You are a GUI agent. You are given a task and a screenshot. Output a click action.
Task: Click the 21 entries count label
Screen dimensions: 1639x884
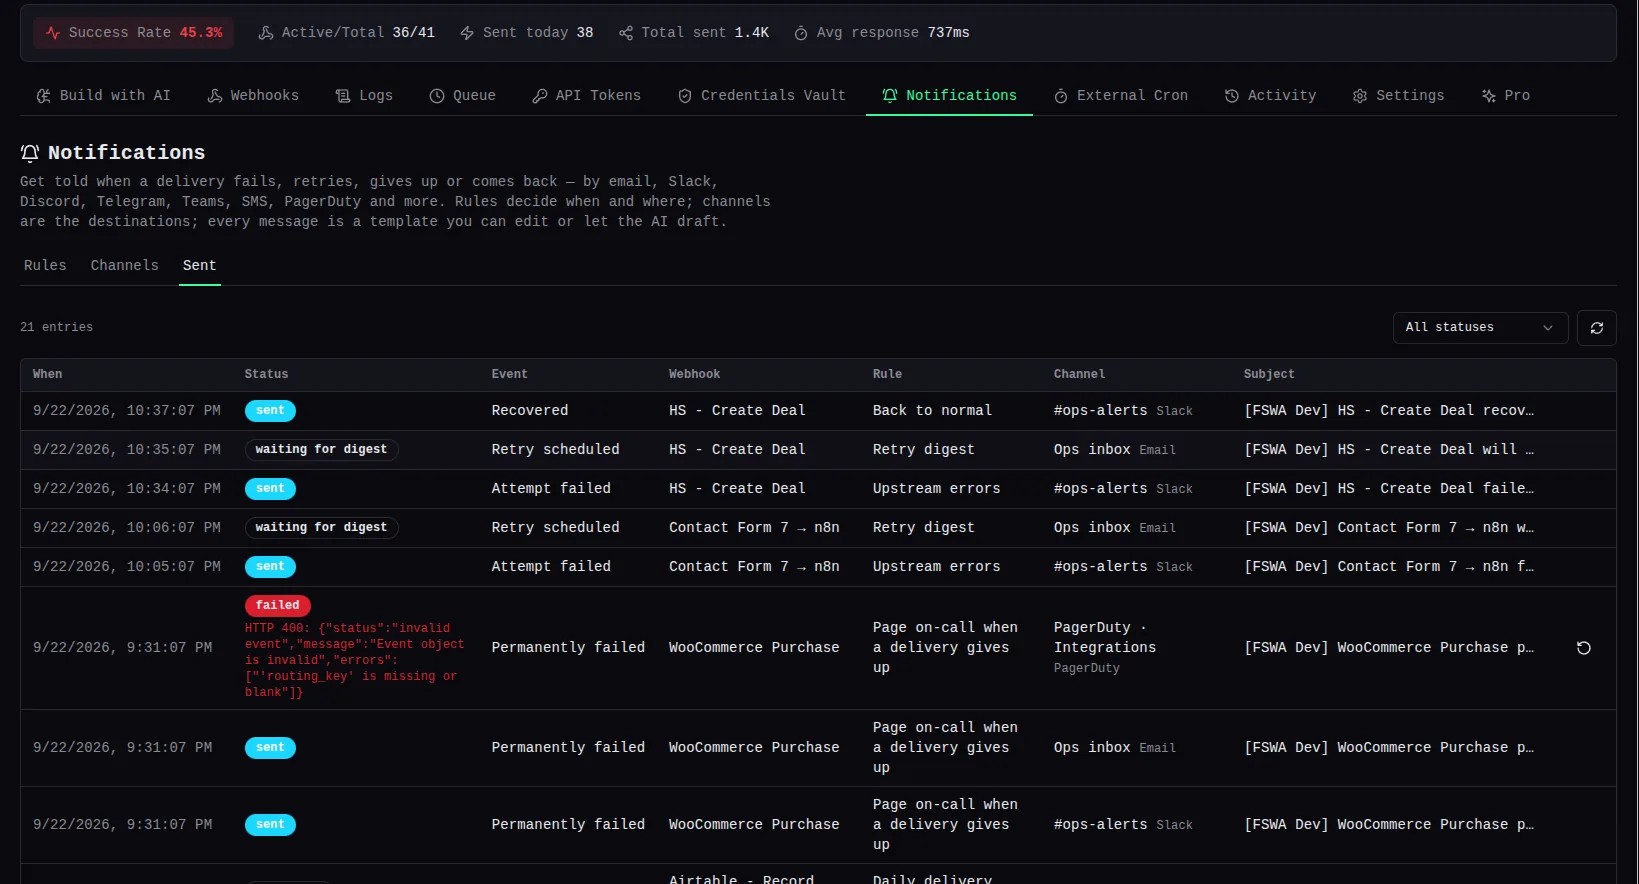56,328
